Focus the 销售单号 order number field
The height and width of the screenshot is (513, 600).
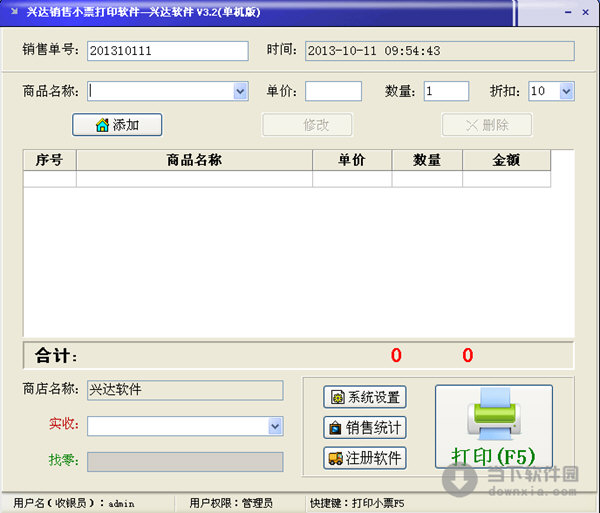(168, 51)
